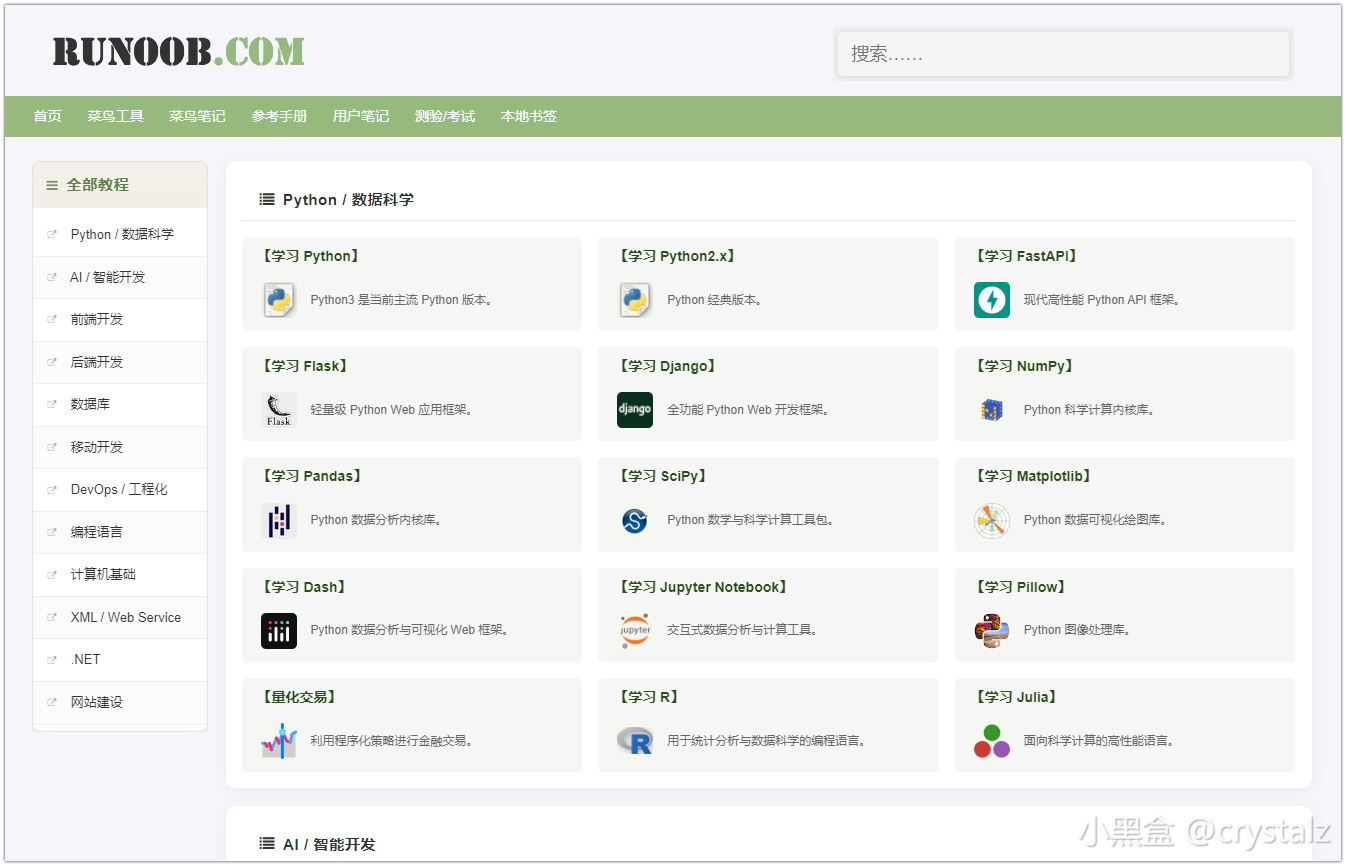Select Python / 数据科学 in the sidebar
The image size is (1346, 866).
click(122, 235)
